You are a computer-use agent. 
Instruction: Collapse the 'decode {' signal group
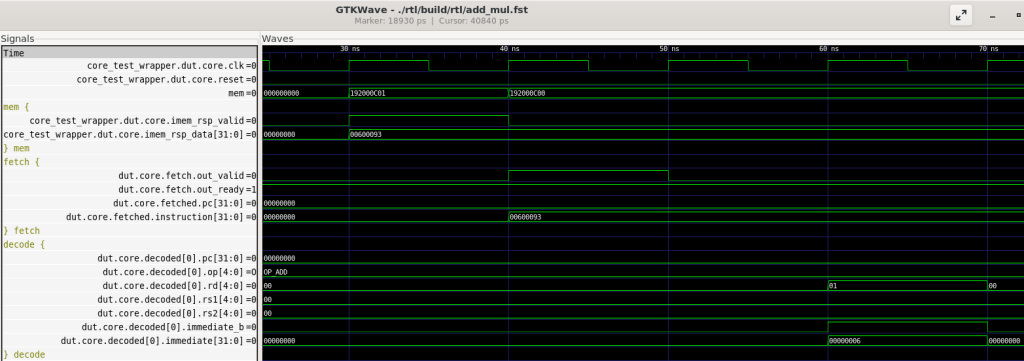tap(24, 244)
